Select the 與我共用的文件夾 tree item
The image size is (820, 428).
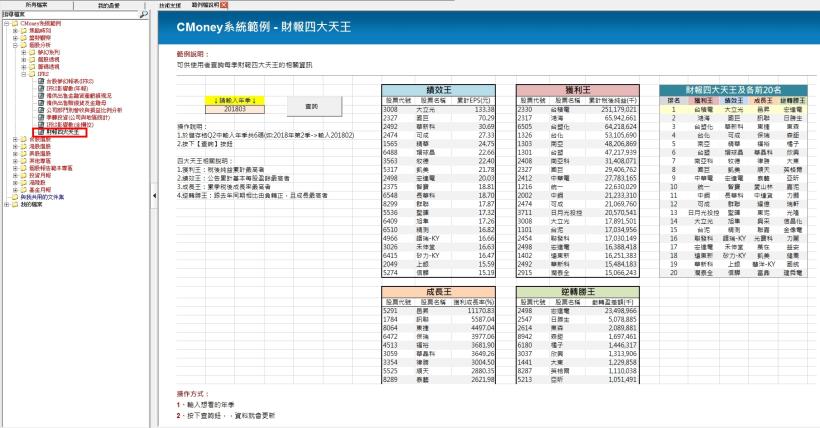tap(42, 197)
